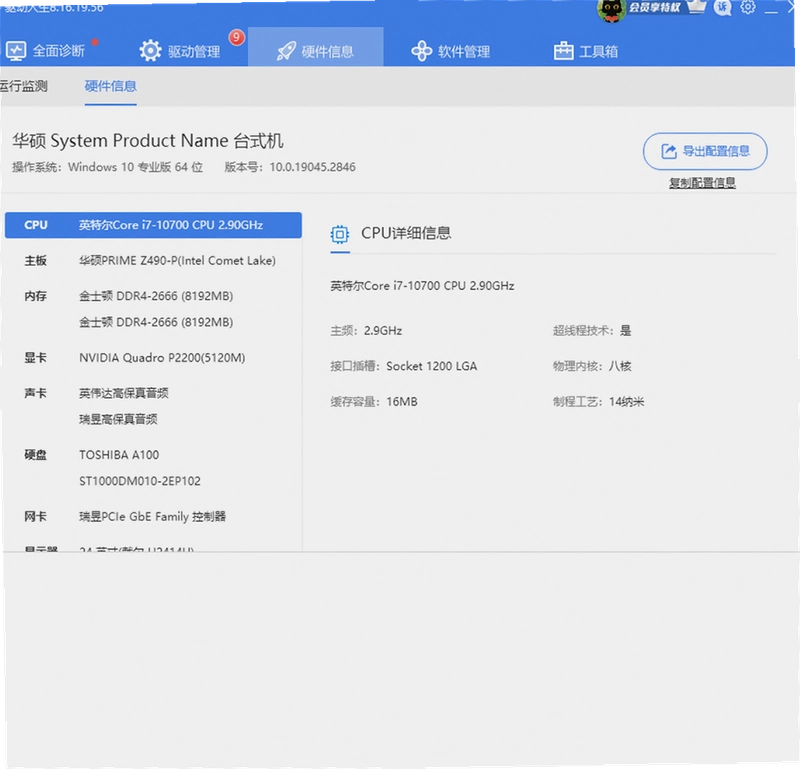Click the 版本号 10.0.19045.2846 text
The image size is (800, 769).
point(290,167)
